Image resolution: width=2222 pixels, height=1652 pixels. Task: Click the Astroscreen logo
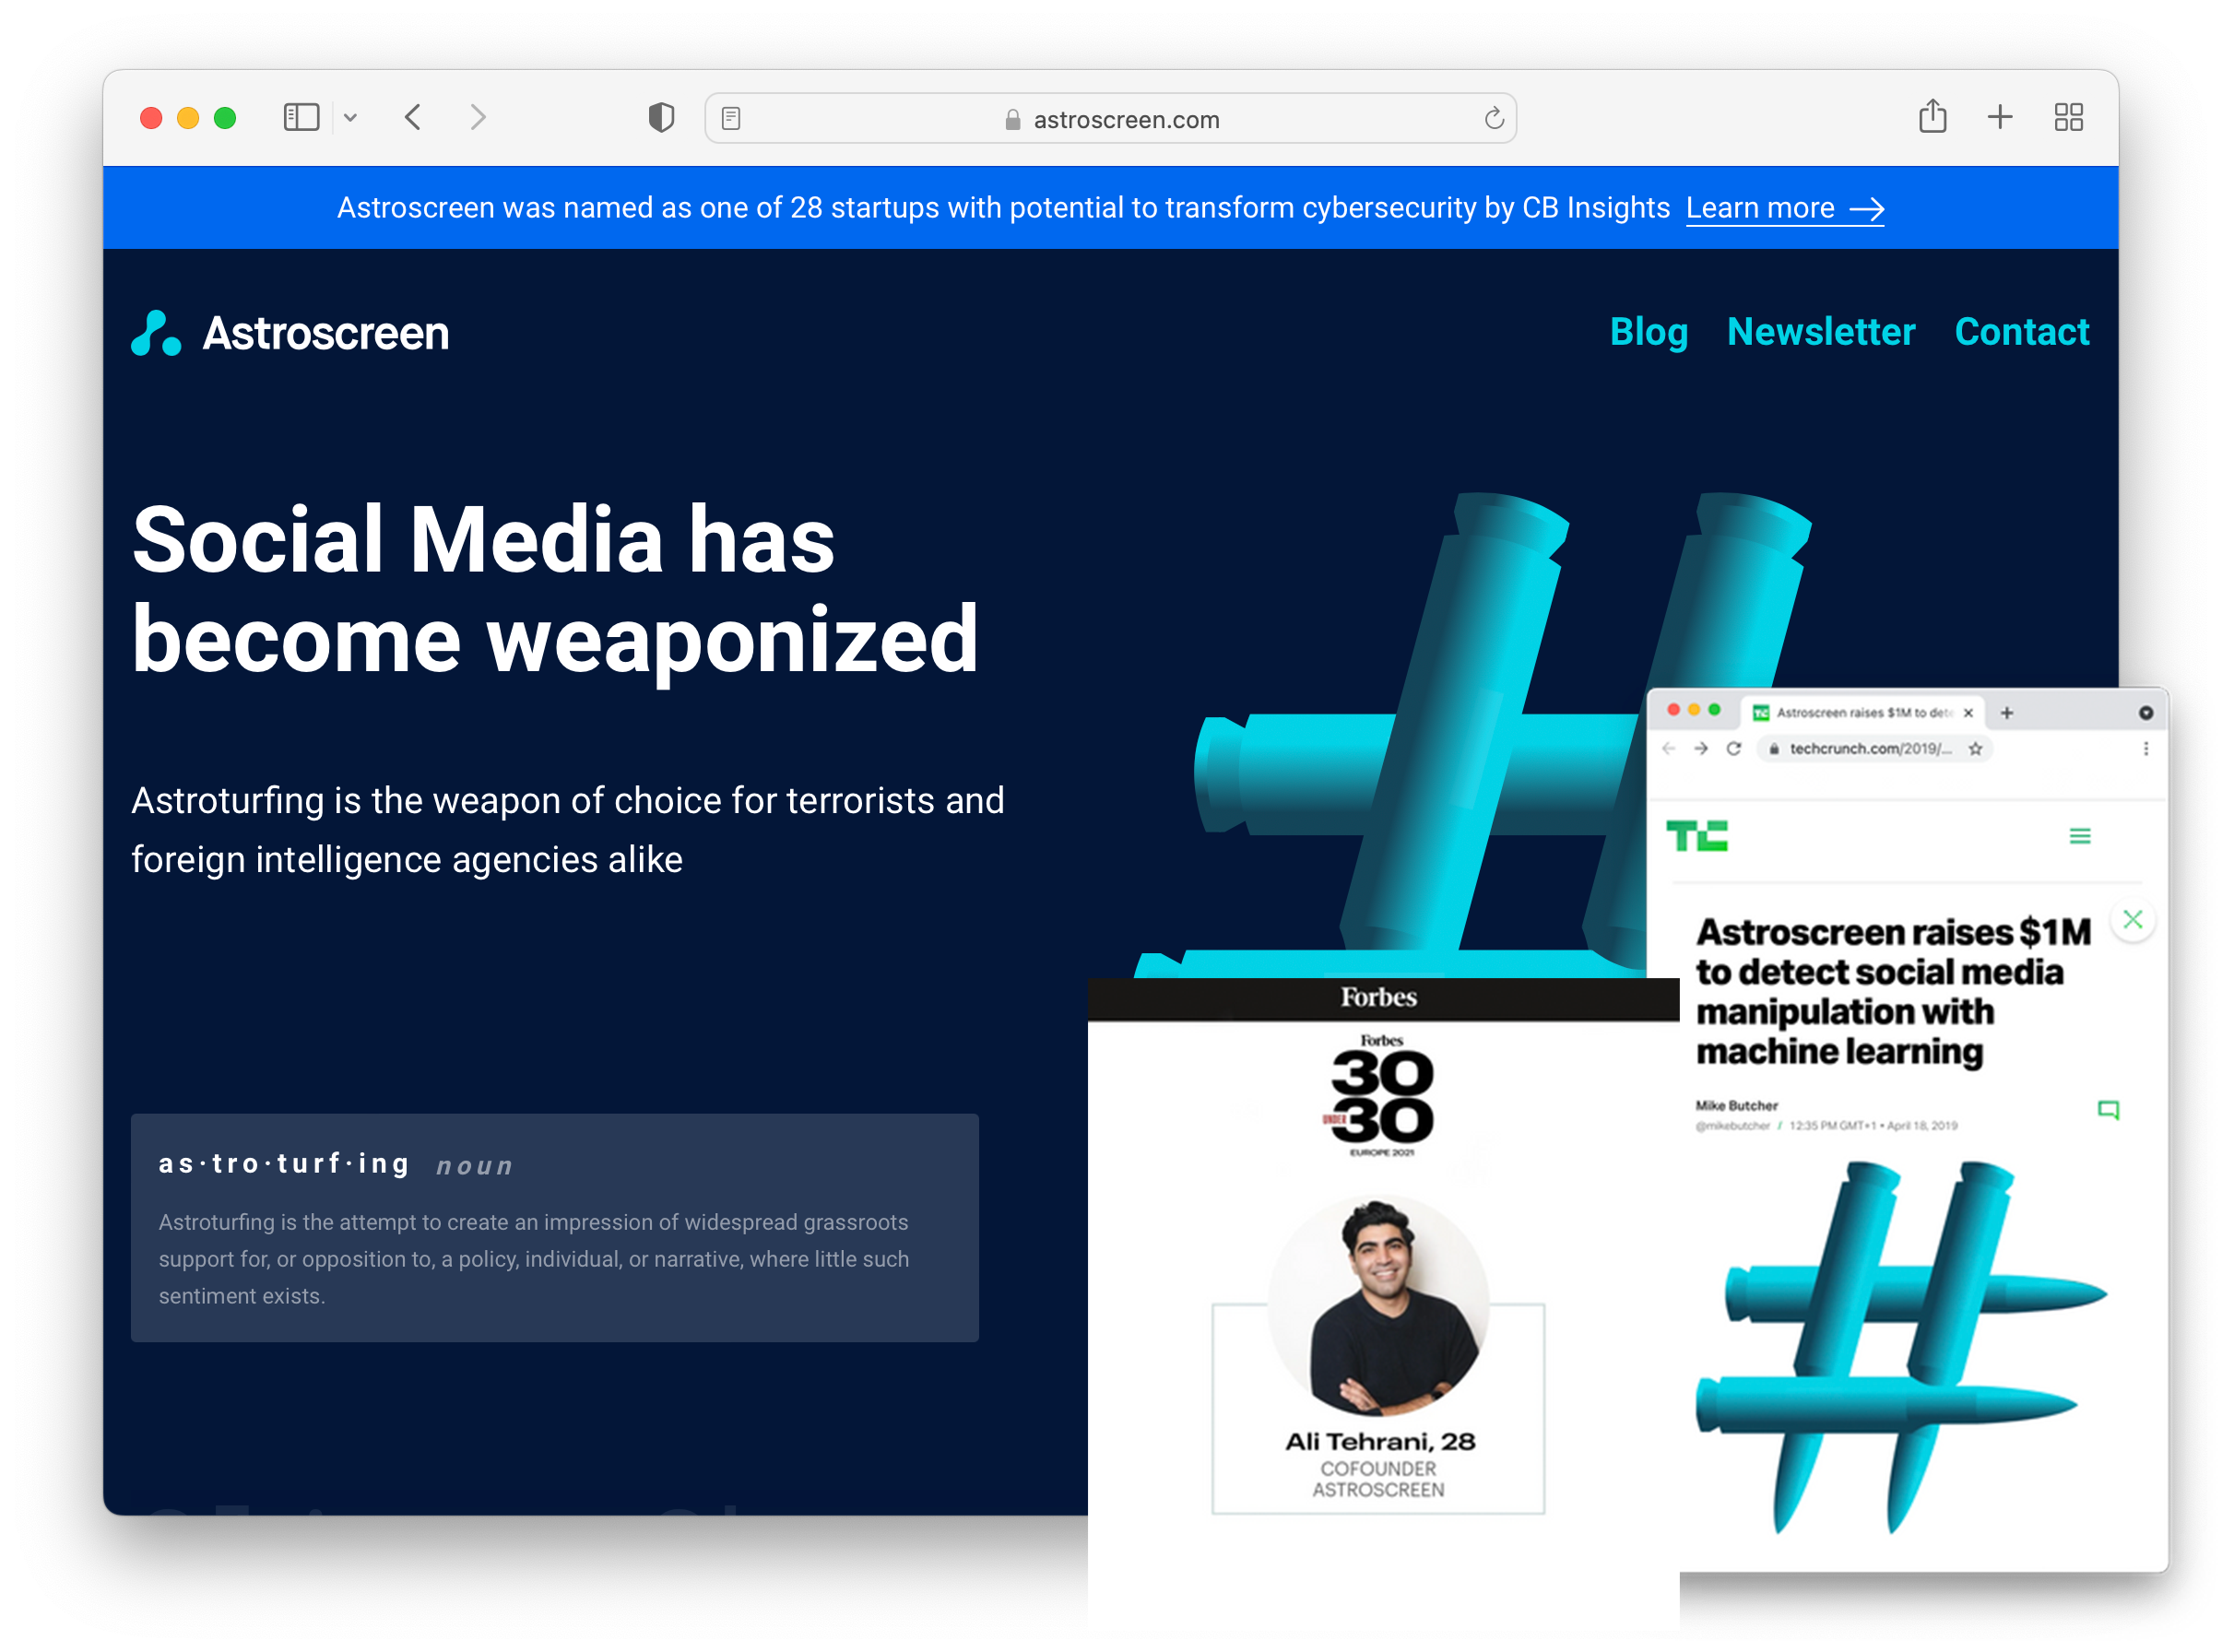(x=290, y=333)
